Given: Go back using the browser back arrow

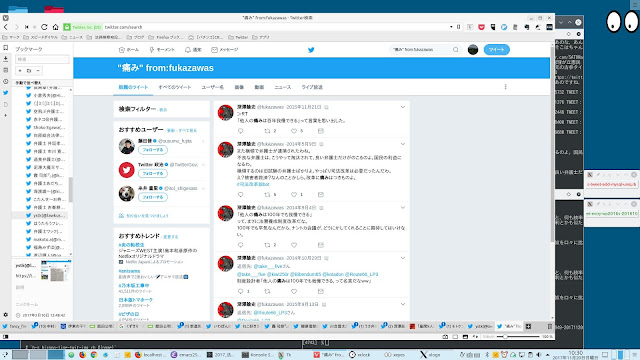Looking at the screenshot, I should (6, 27).
